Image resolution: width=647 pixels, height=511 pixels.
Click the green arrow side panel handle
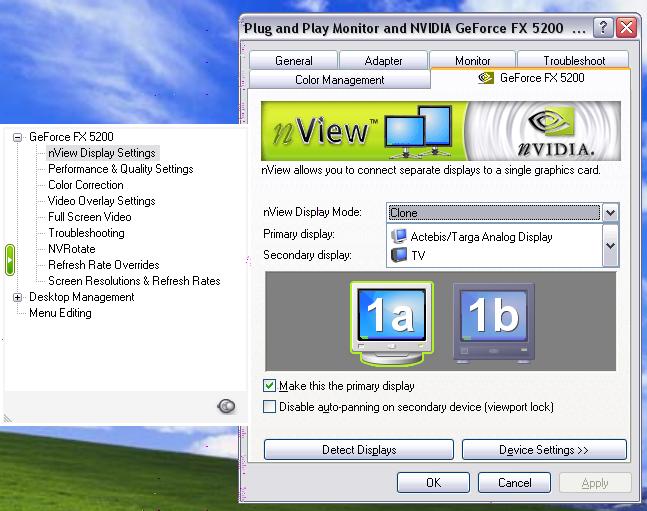pos(10,260)
